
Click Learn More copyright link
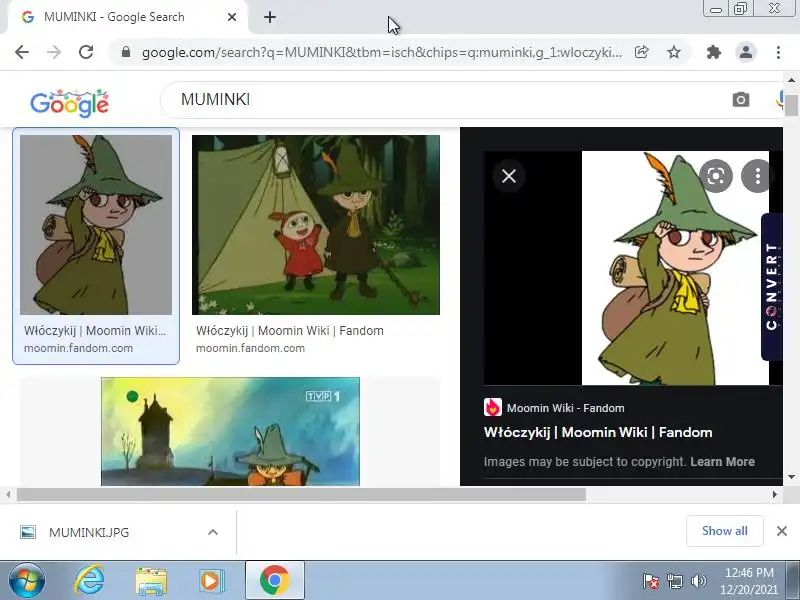pos(722,462)
